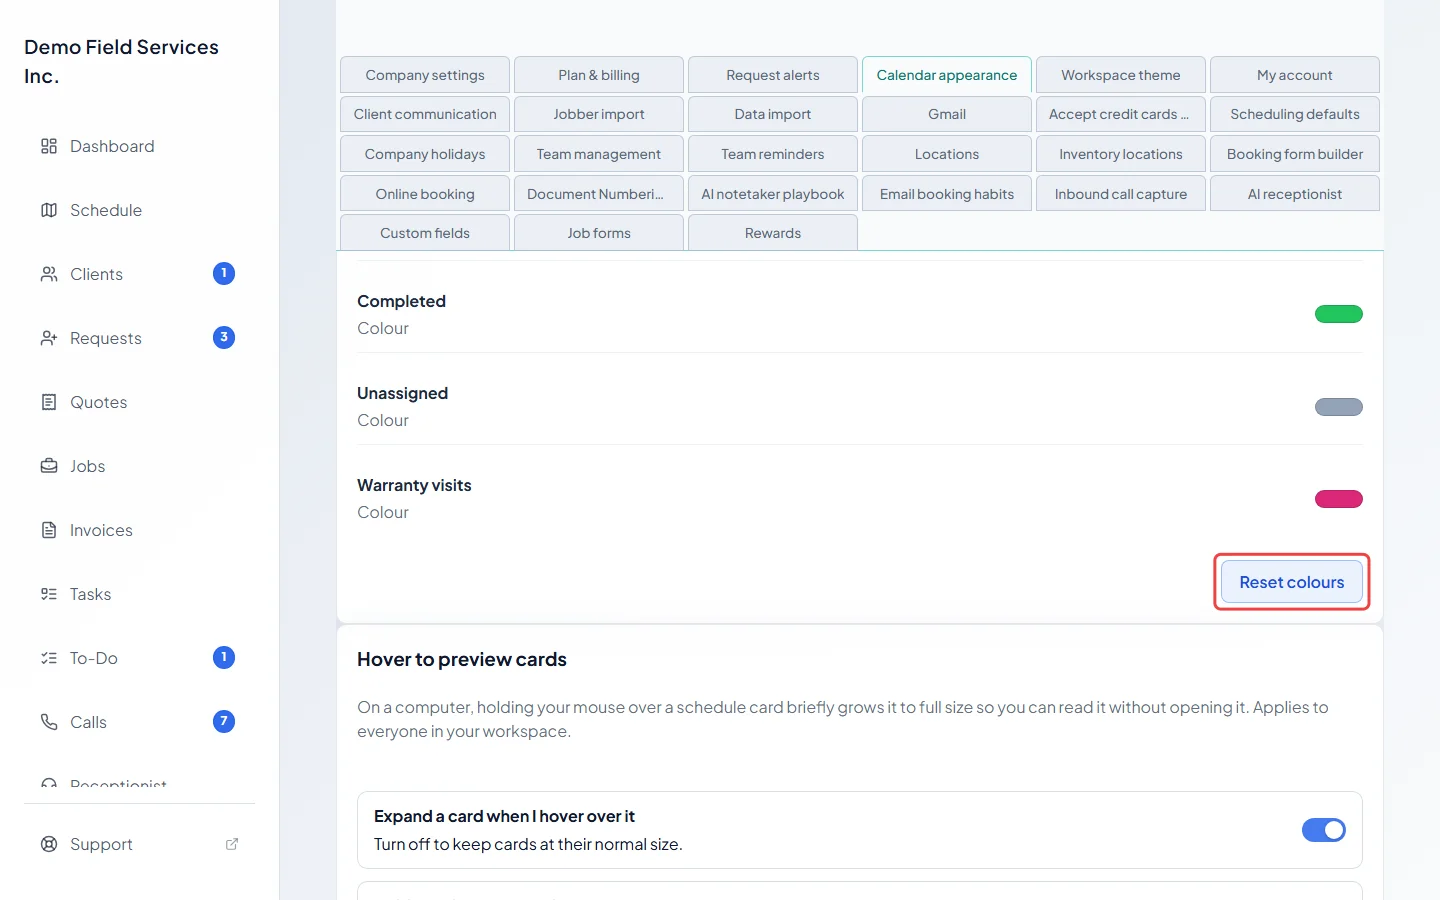Switch to the My account tab

tap(1295, 75)
